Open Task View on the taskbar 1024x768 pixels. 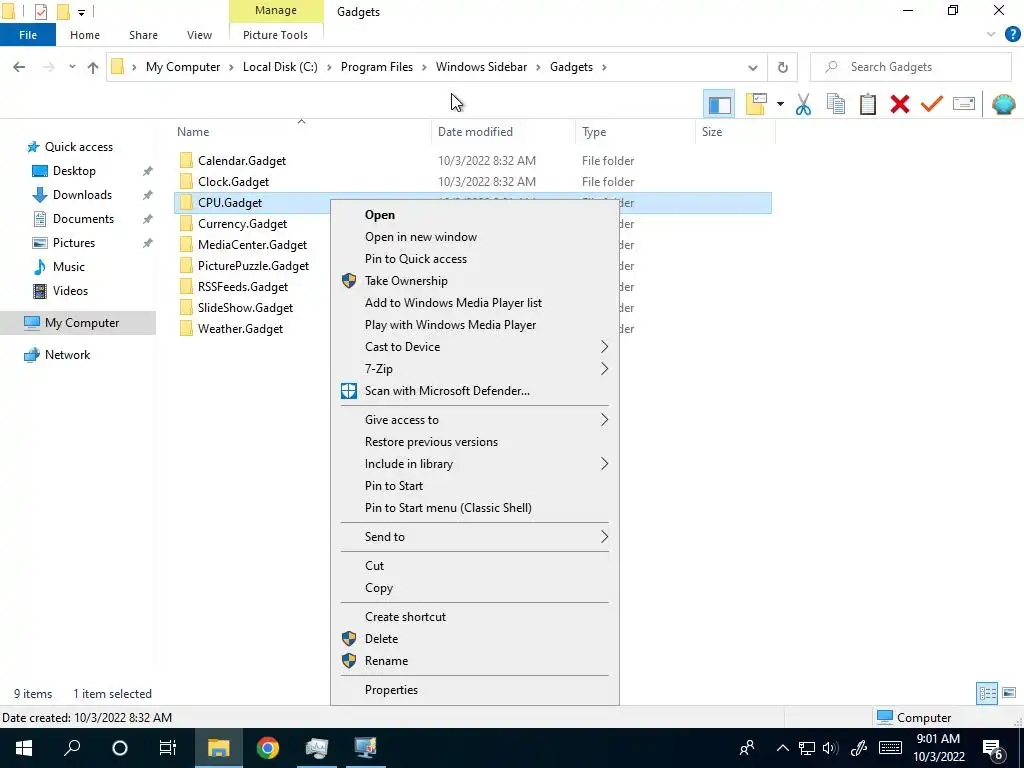tap(168, 748)
